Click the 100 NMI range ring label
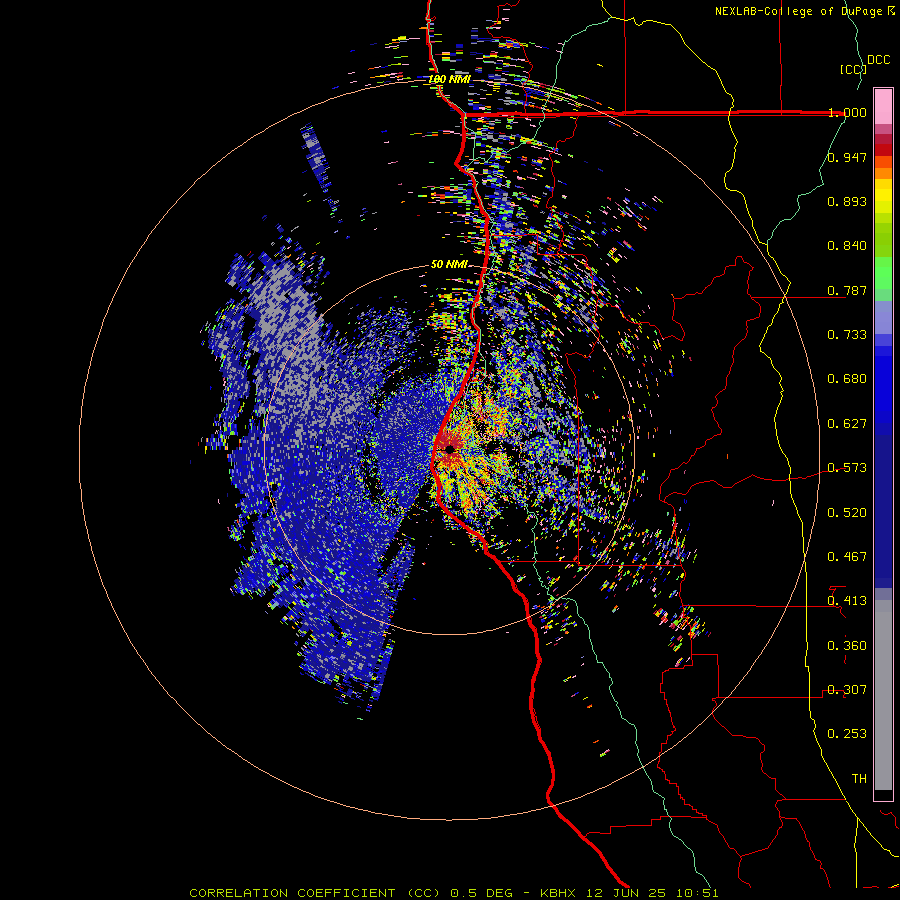Viewport: 900px width, 900px height. coord(449,79)
